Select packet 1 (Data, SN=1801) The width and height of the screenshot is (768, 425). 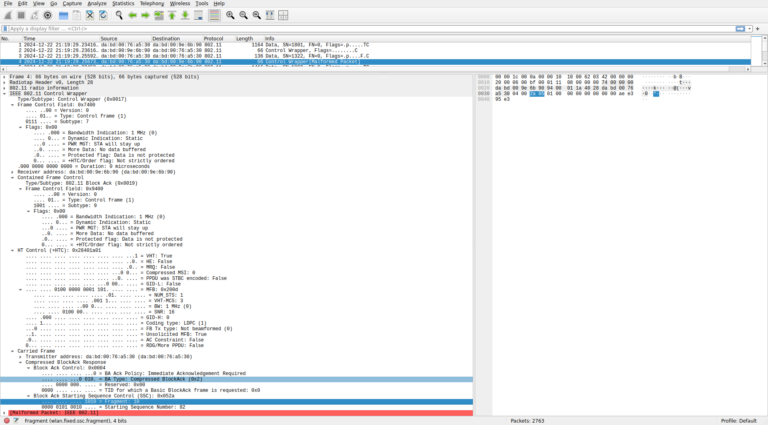(375, 45)
